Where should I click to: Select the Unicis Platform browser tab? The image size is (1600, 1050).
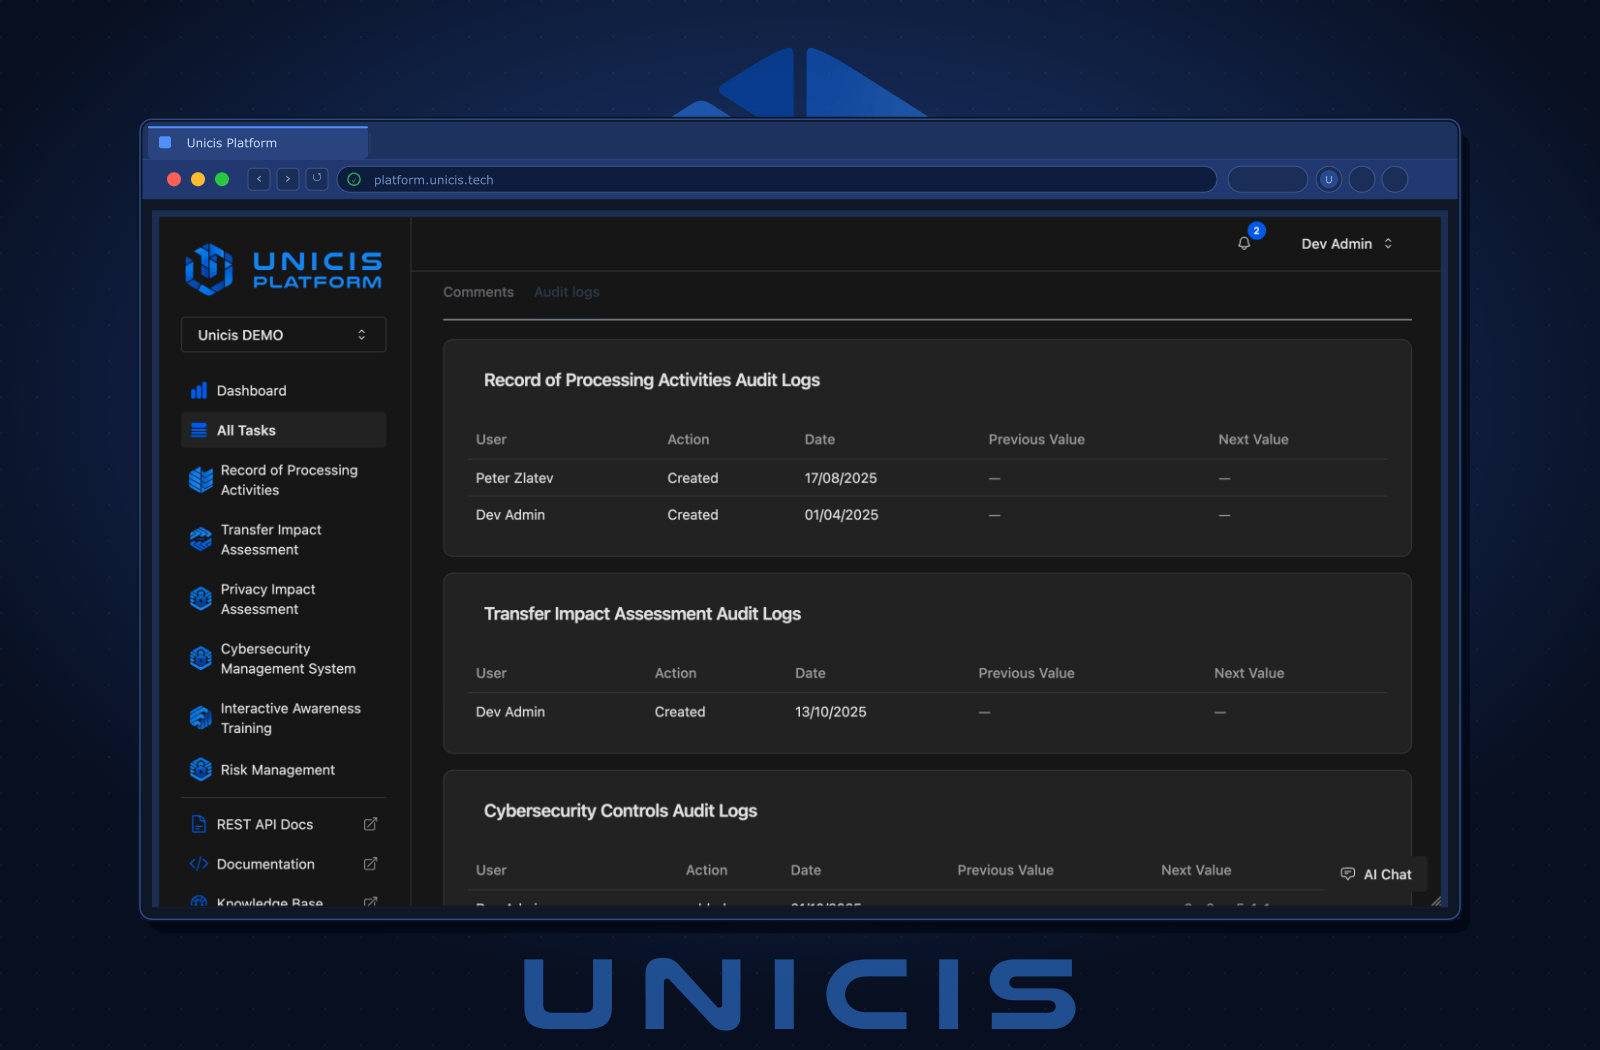point(258,143)
